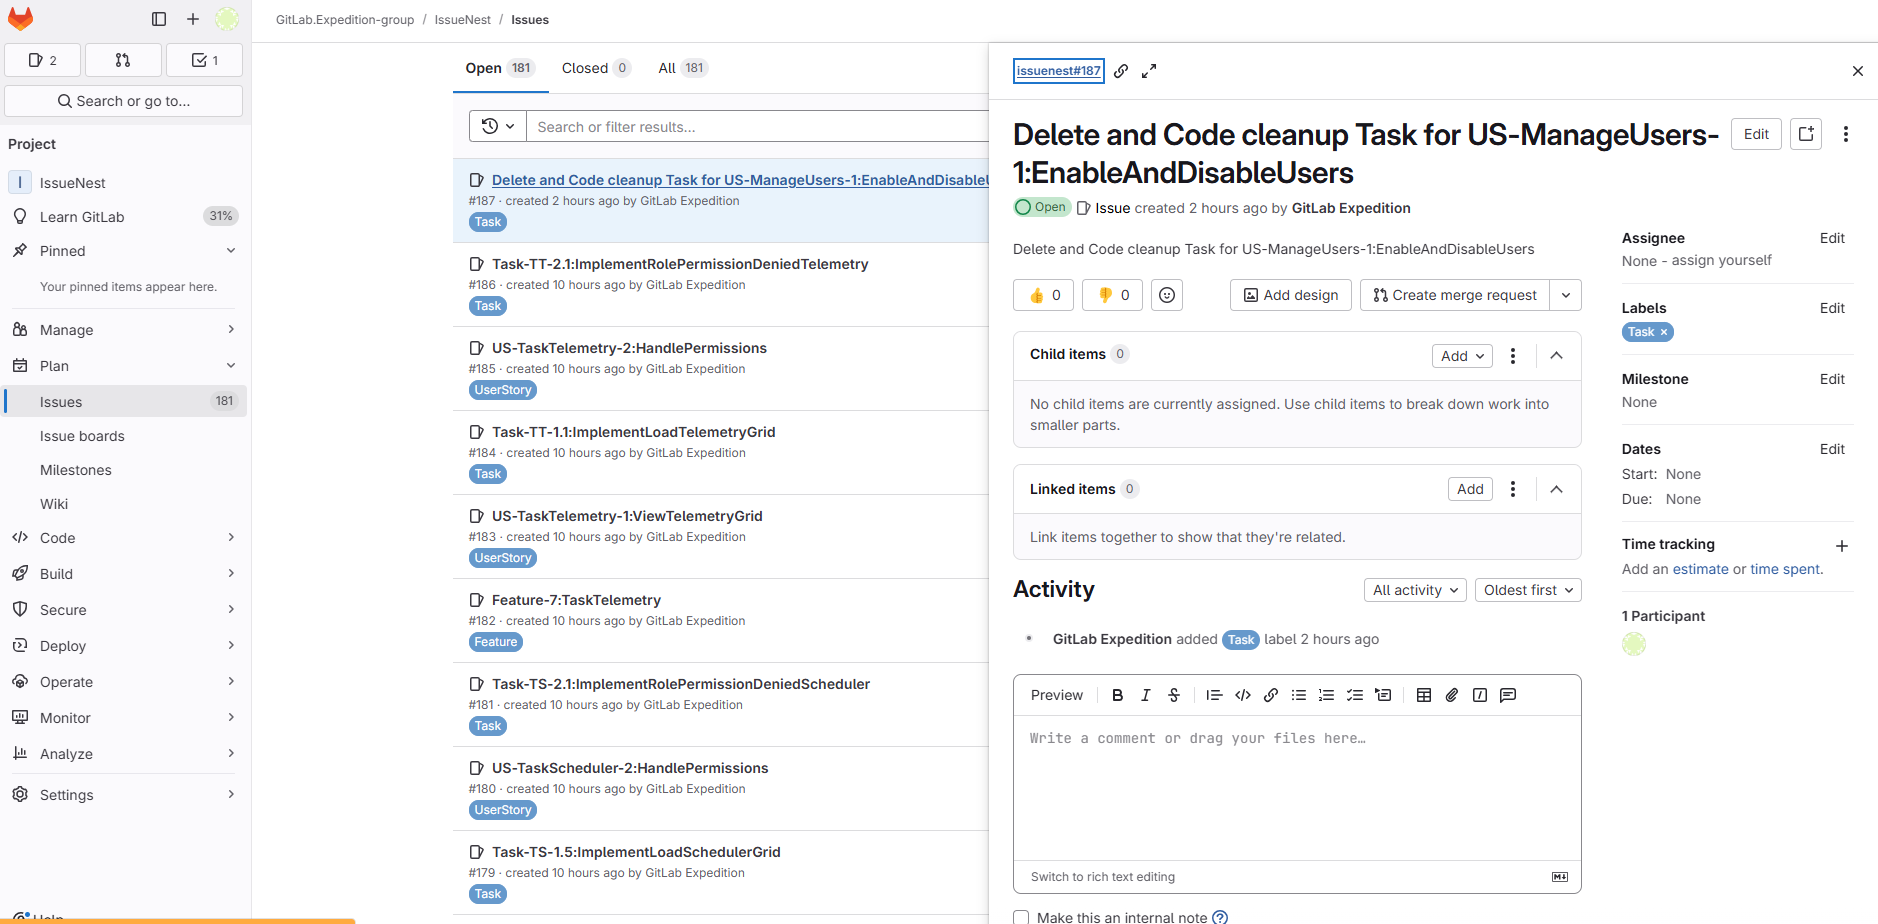Give a thumbs up reaction

1044,295
